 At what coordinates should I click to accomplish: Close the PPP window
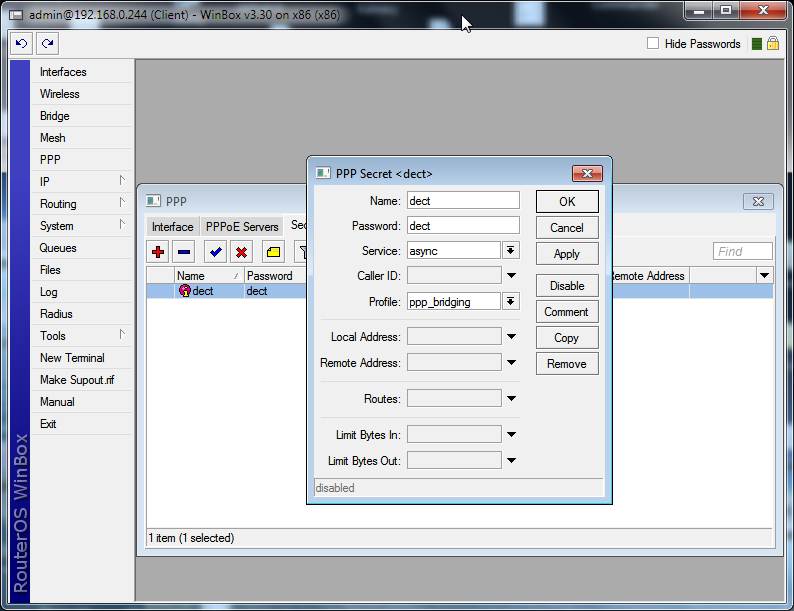coord(758,201)
